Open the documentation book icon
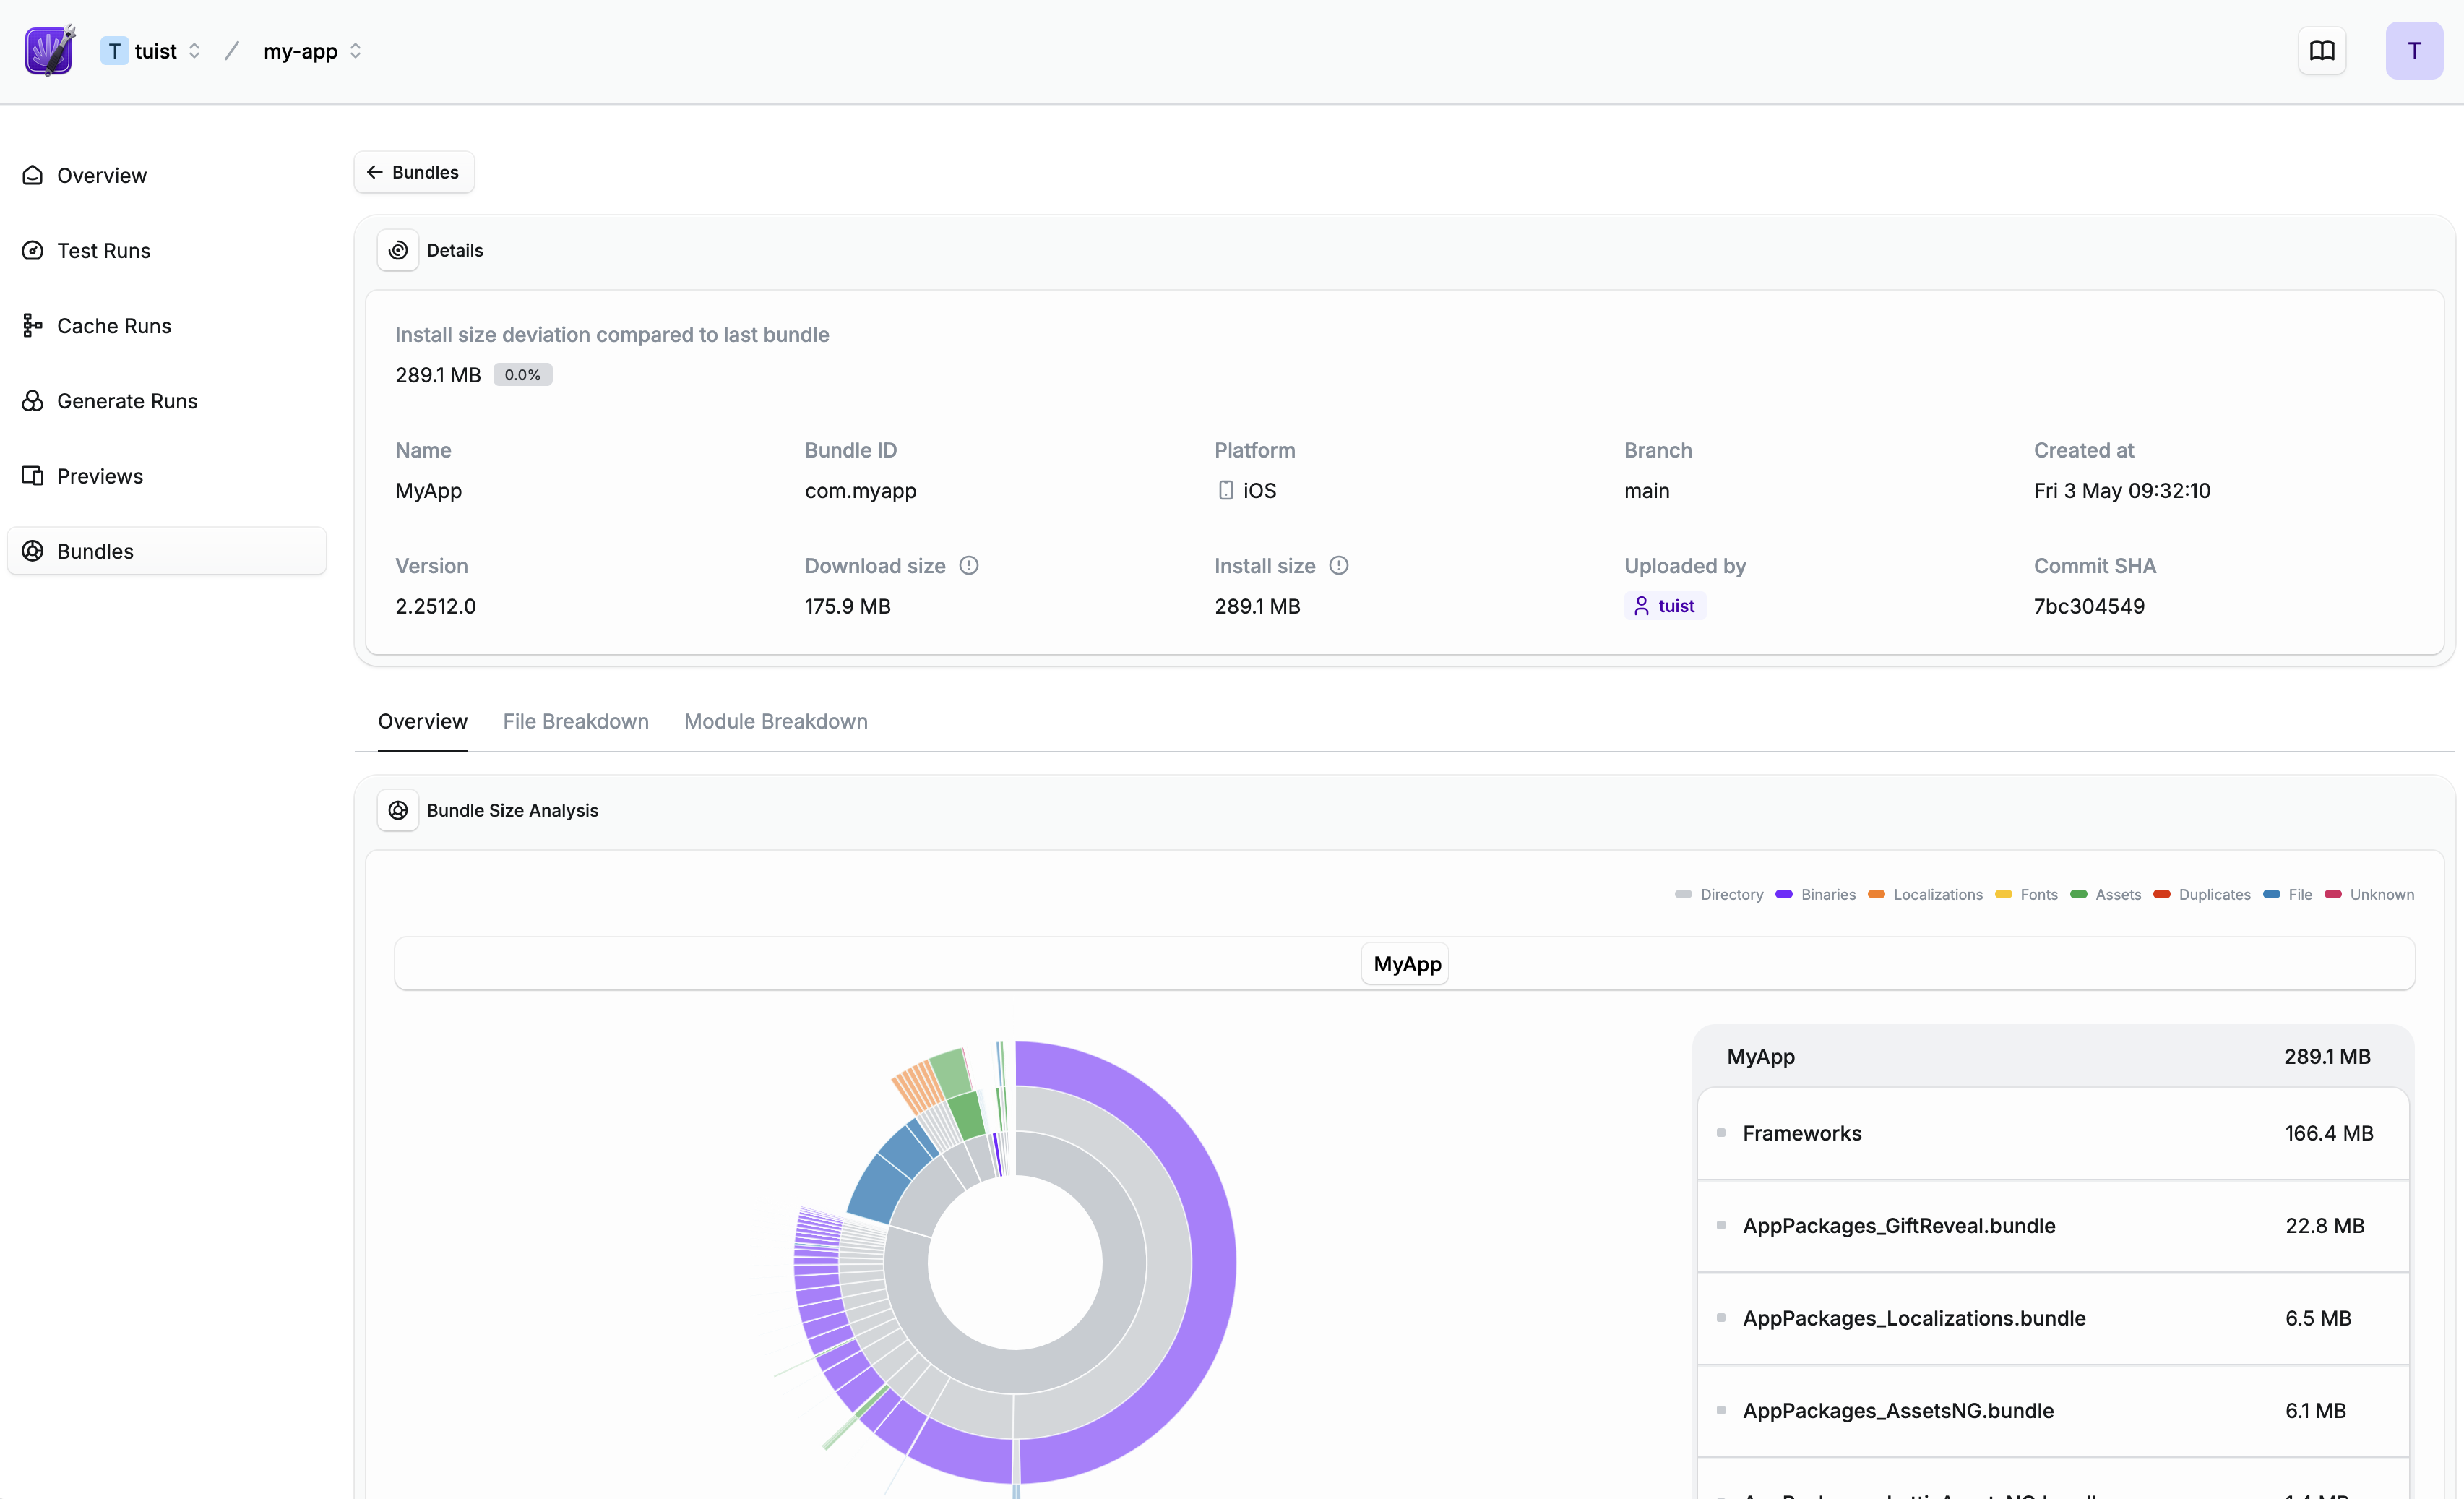 [2321, 51]
